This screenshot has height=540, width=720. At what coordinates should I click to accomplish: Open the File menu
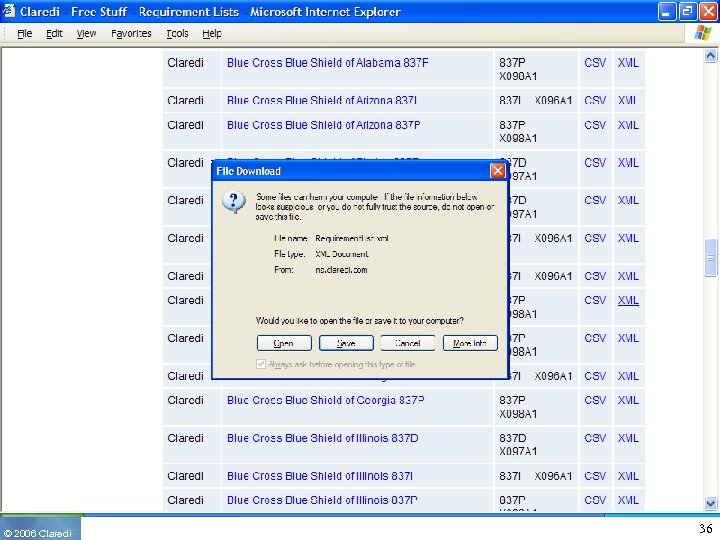coord(24,34)
